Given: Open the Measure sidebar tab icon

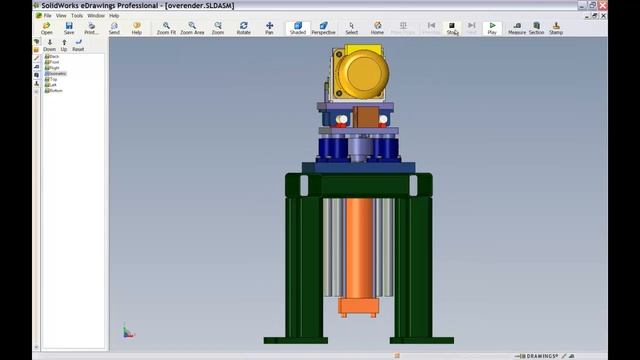Looking at the screenshot, I should click(x=37, y=67).
